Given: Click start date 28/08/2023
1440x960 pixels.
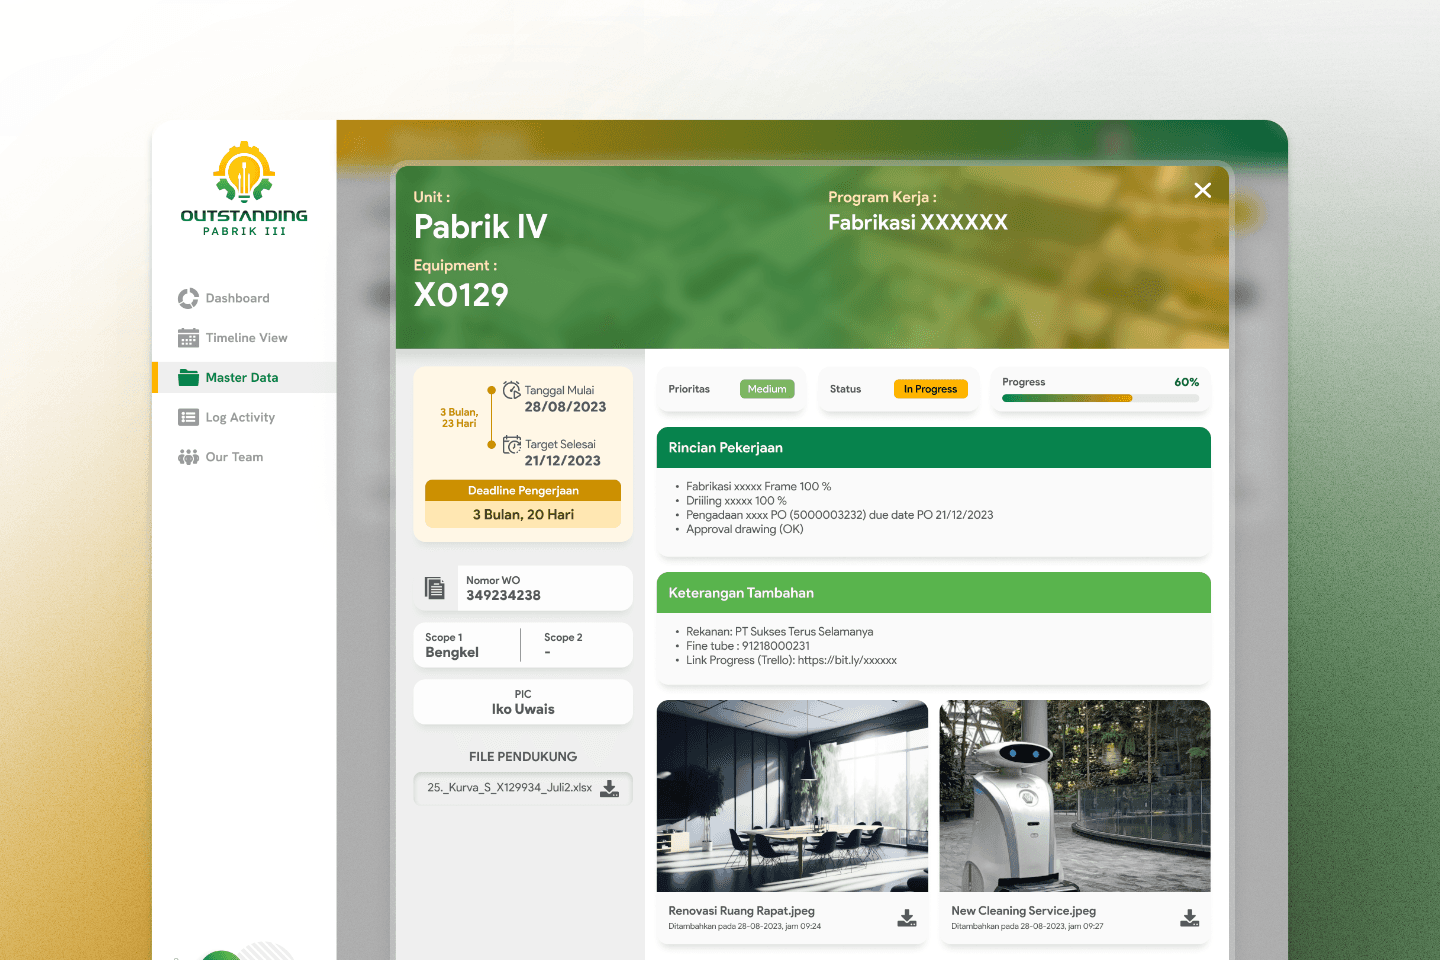Looking at the screenshot, I should [x=565, y=407].
